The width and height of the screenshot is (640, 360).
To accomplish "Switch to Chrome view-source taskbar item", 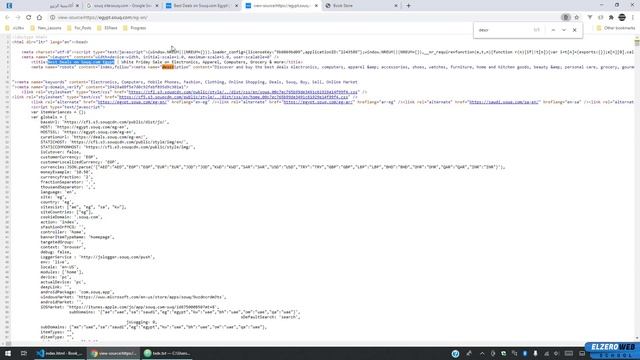I will tap(113, 353).
